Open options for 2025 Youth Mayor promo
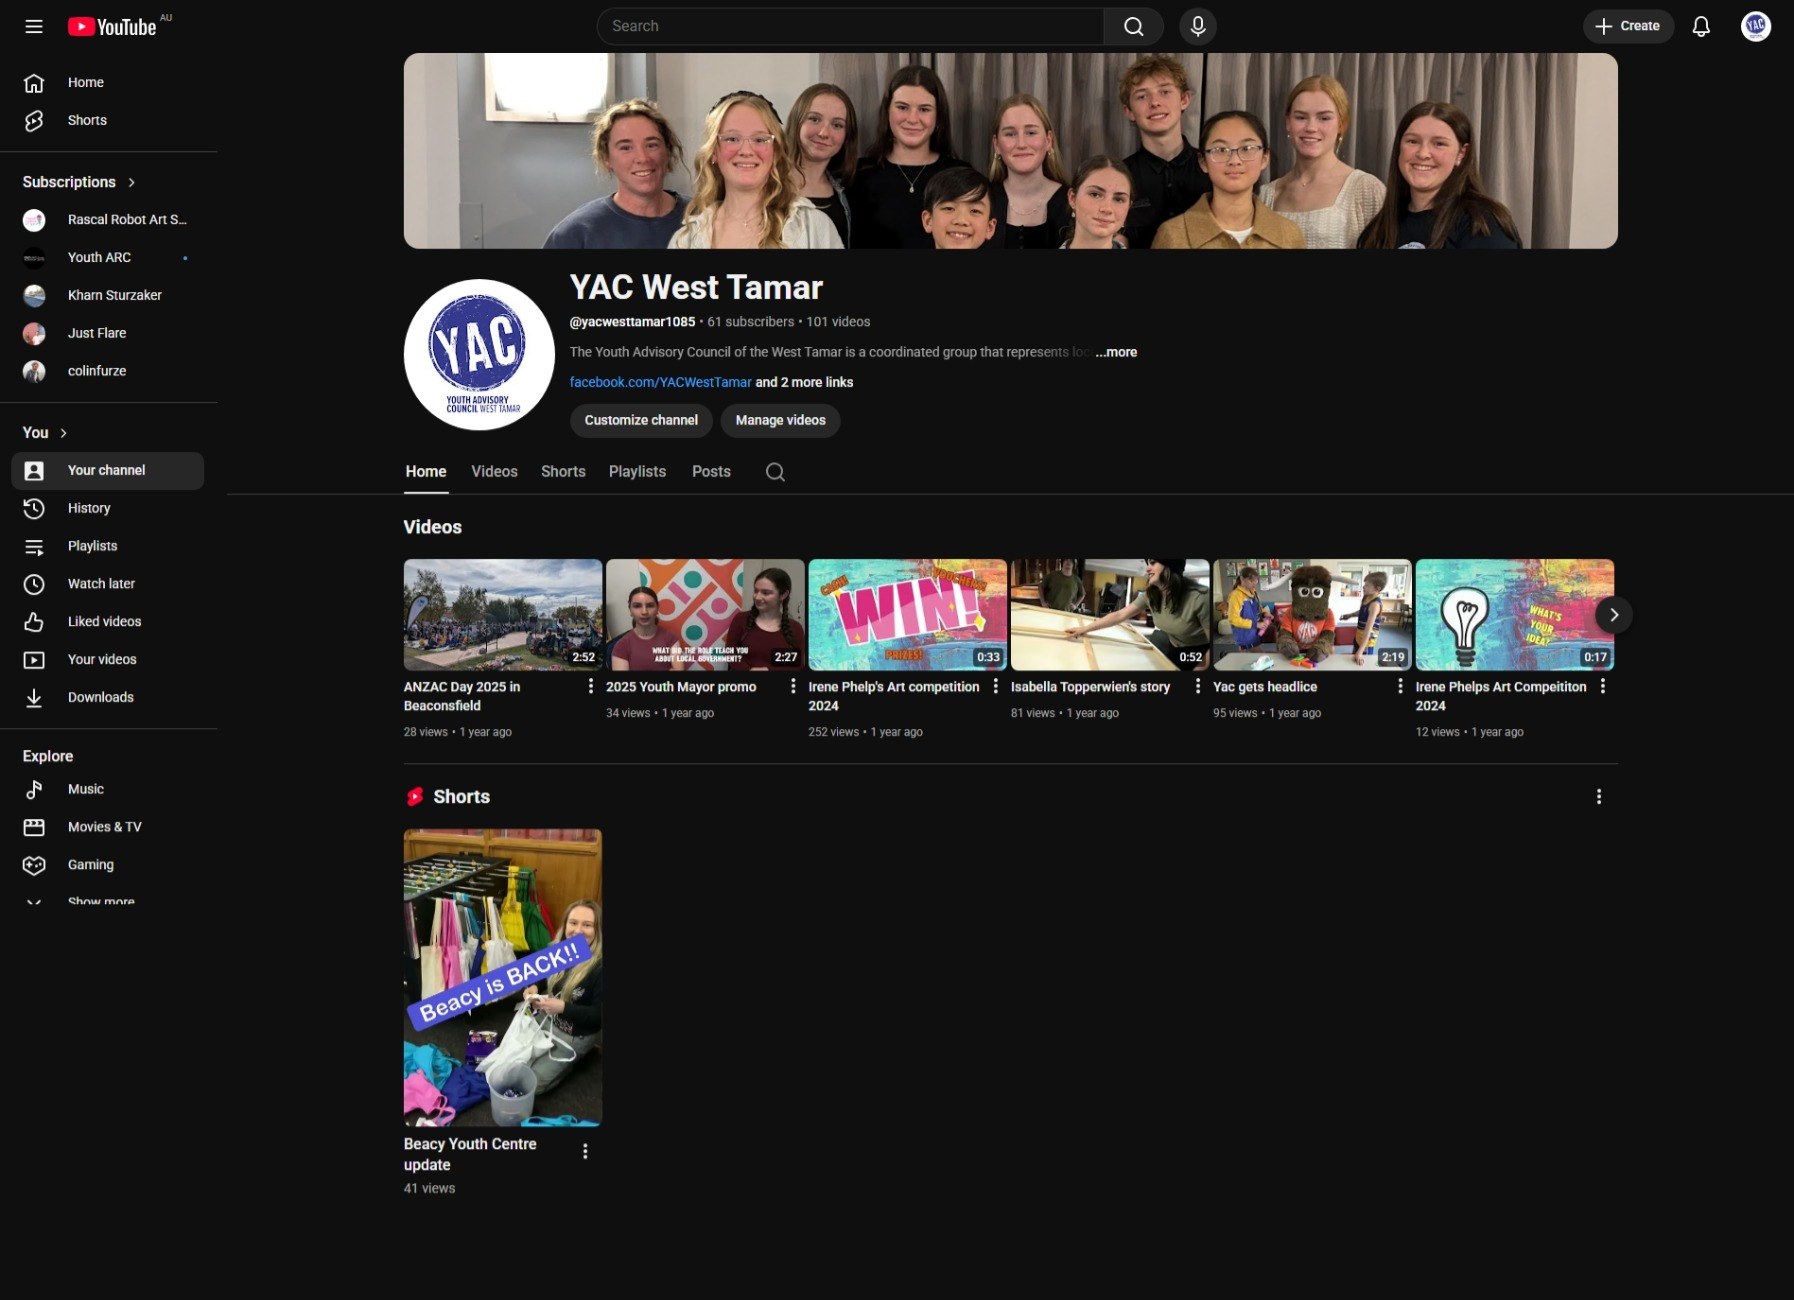 tap(793, 686)
